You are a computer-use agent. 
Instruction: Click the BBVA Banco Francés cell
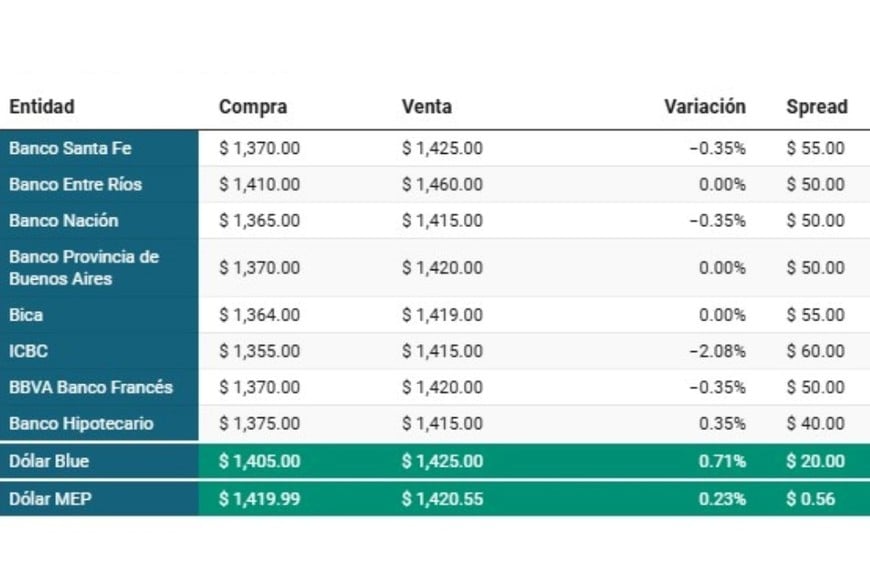tap(91, 387)
